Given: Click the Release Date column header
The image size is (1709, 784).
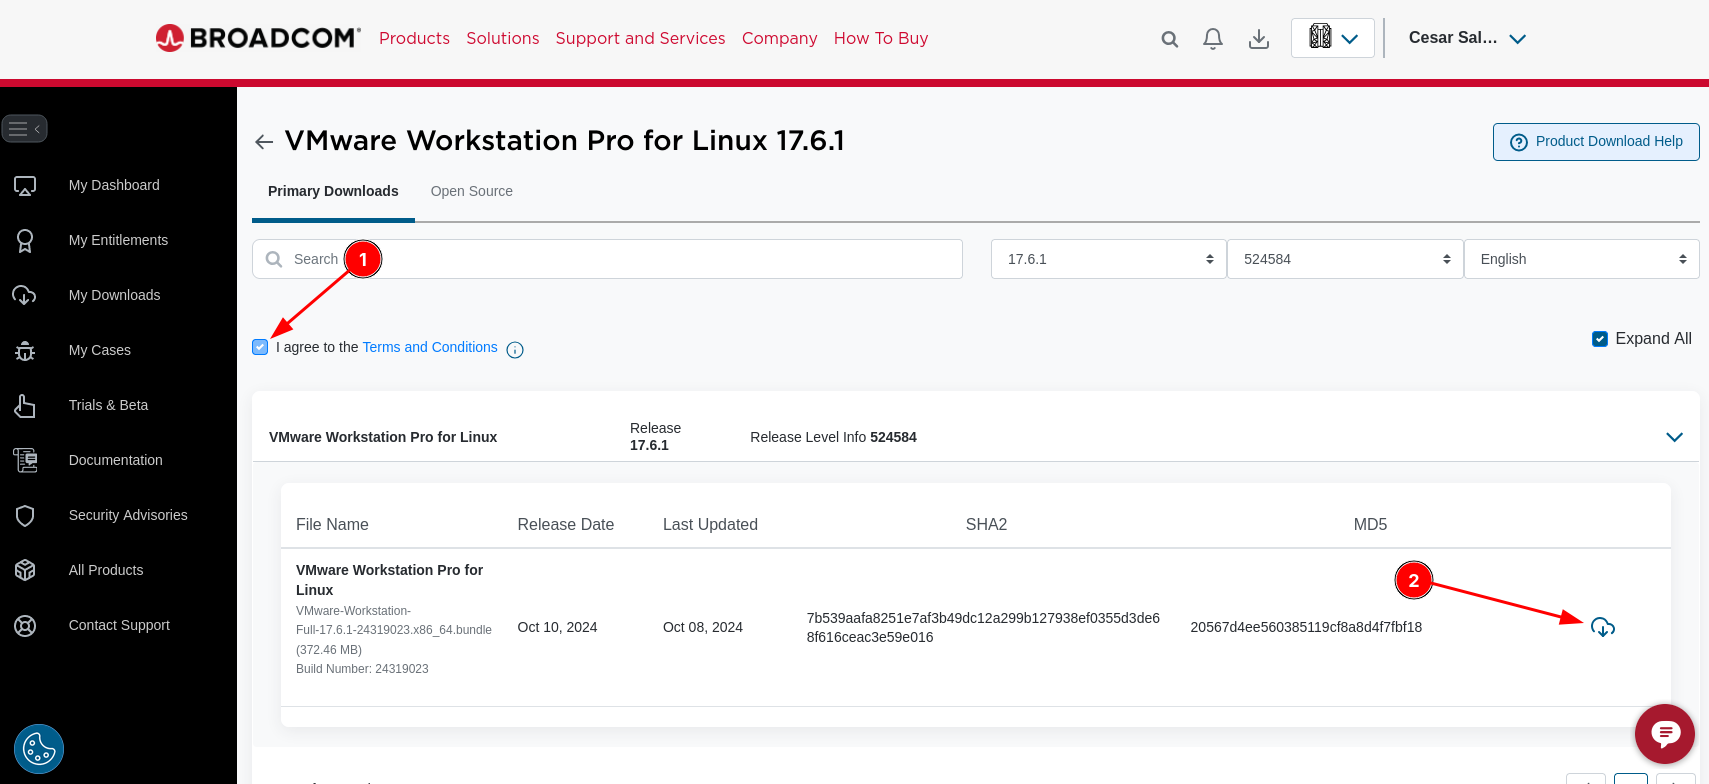Looking at the screenshot, I should coord(566,524).
